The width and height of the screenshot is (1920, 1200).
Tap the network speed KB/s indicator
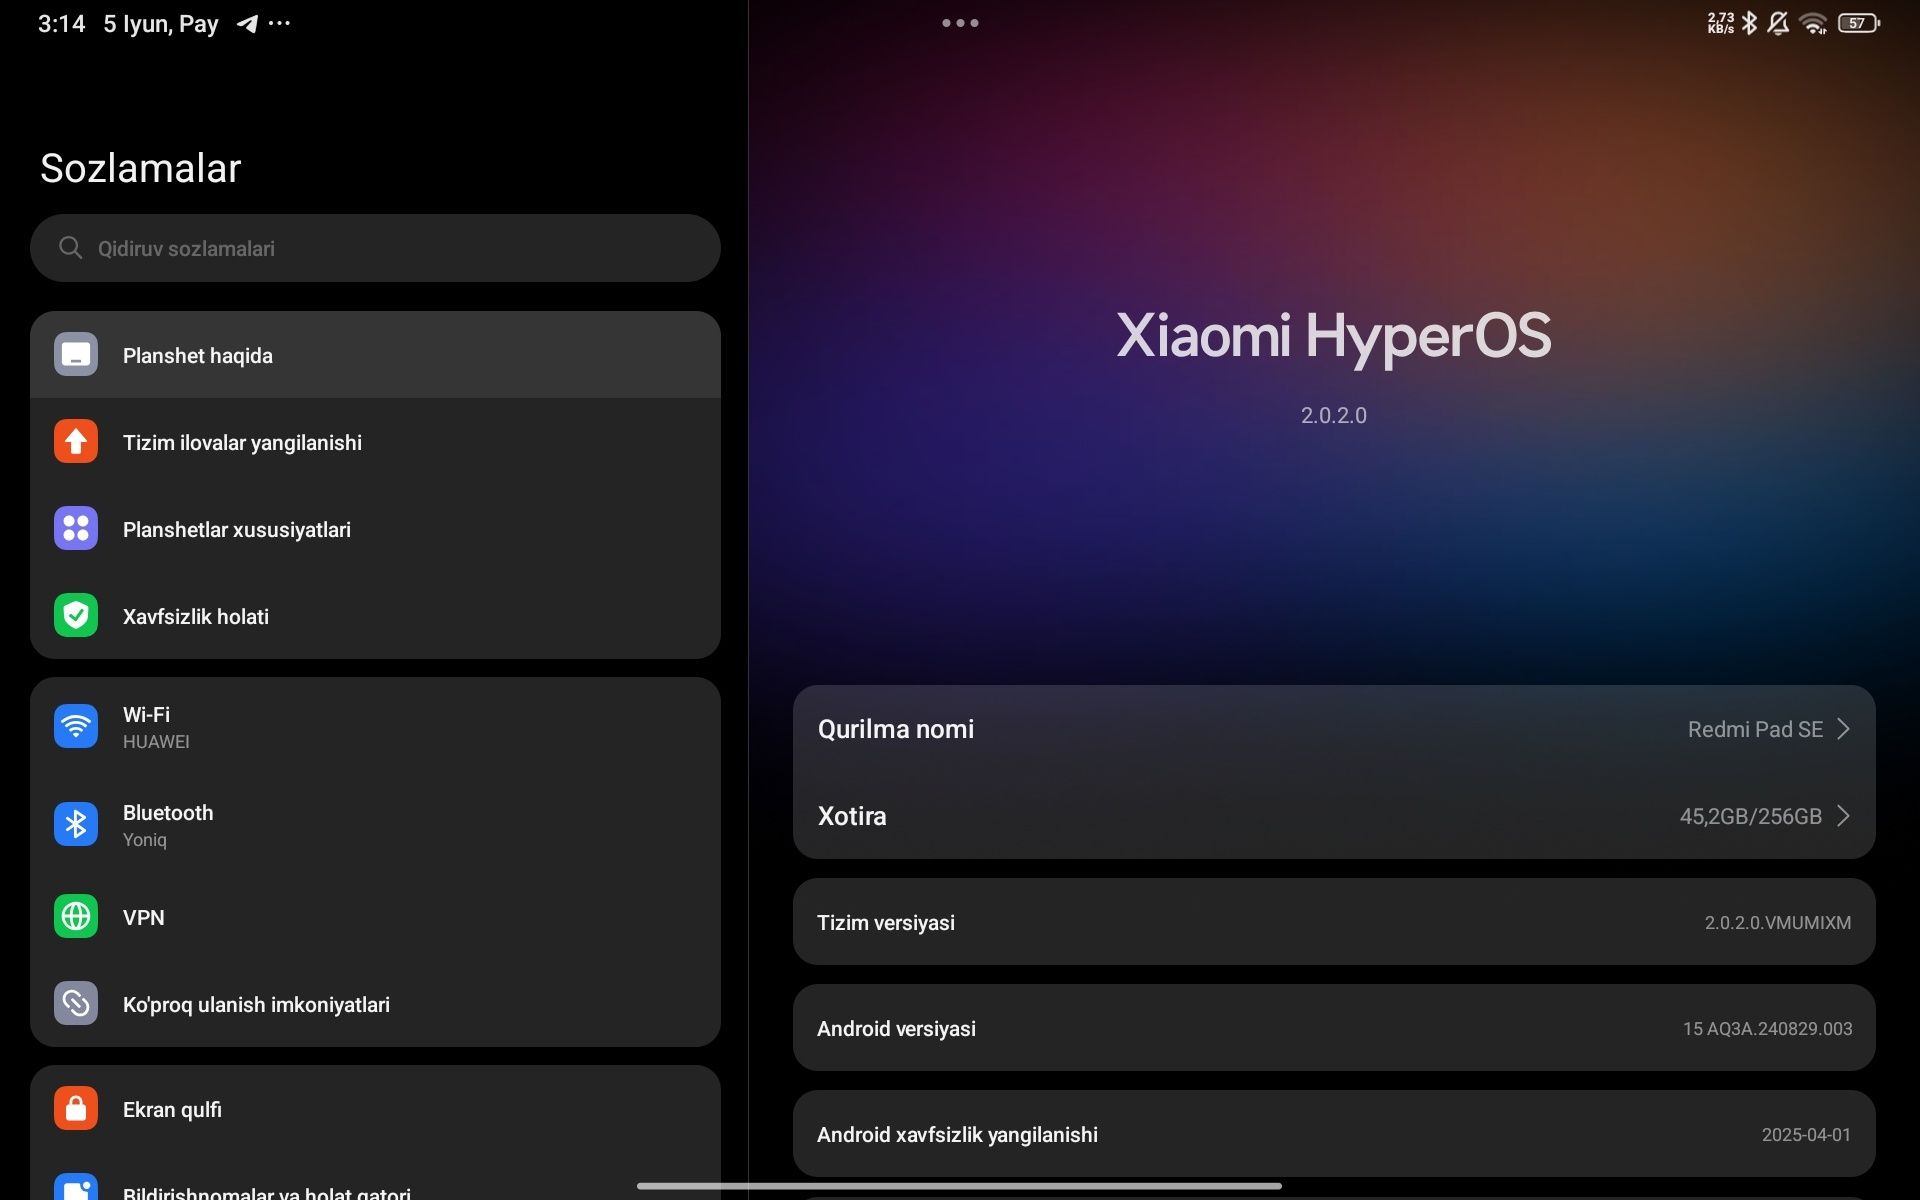point(1721,23)
